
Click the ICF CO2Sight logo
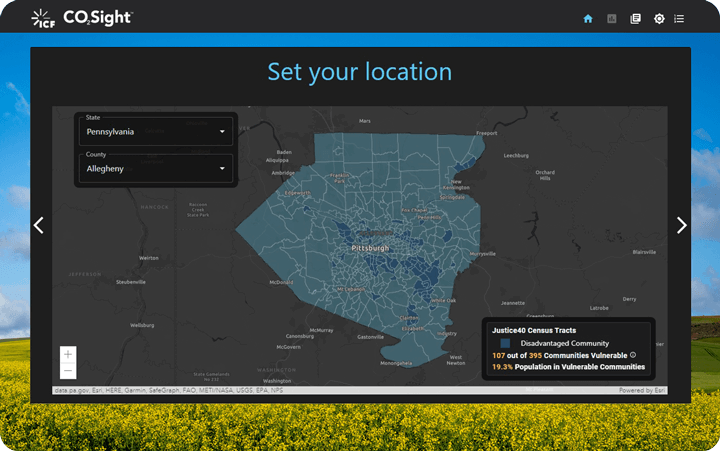coord(82,18)
